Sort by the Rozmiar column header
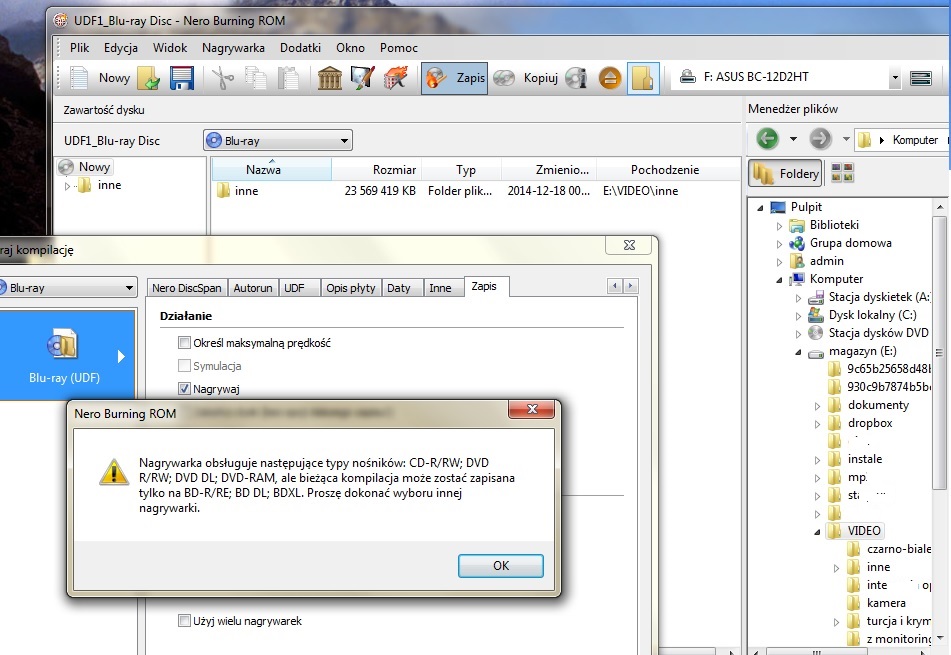This screenshot has width=951, height=655. (x=377, y=169)
